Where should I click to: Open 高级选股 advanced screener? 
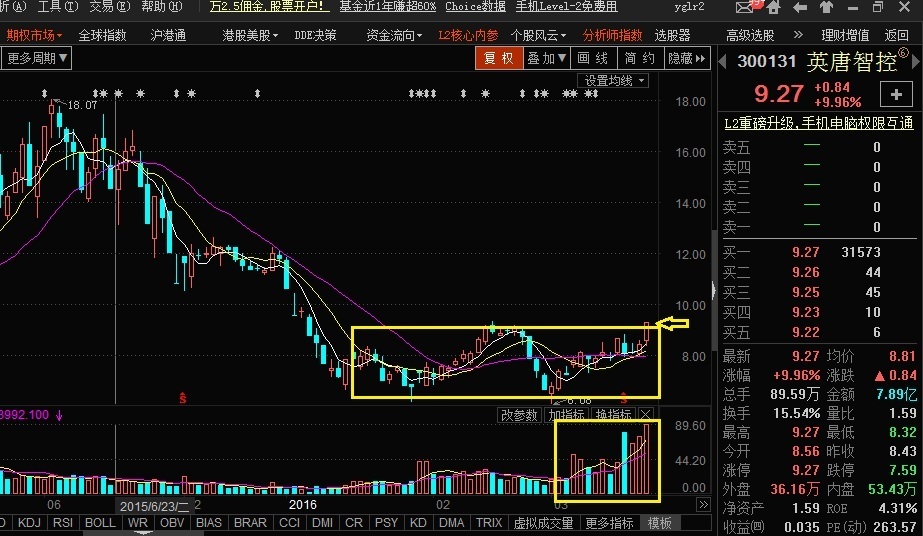pos(750,35)
